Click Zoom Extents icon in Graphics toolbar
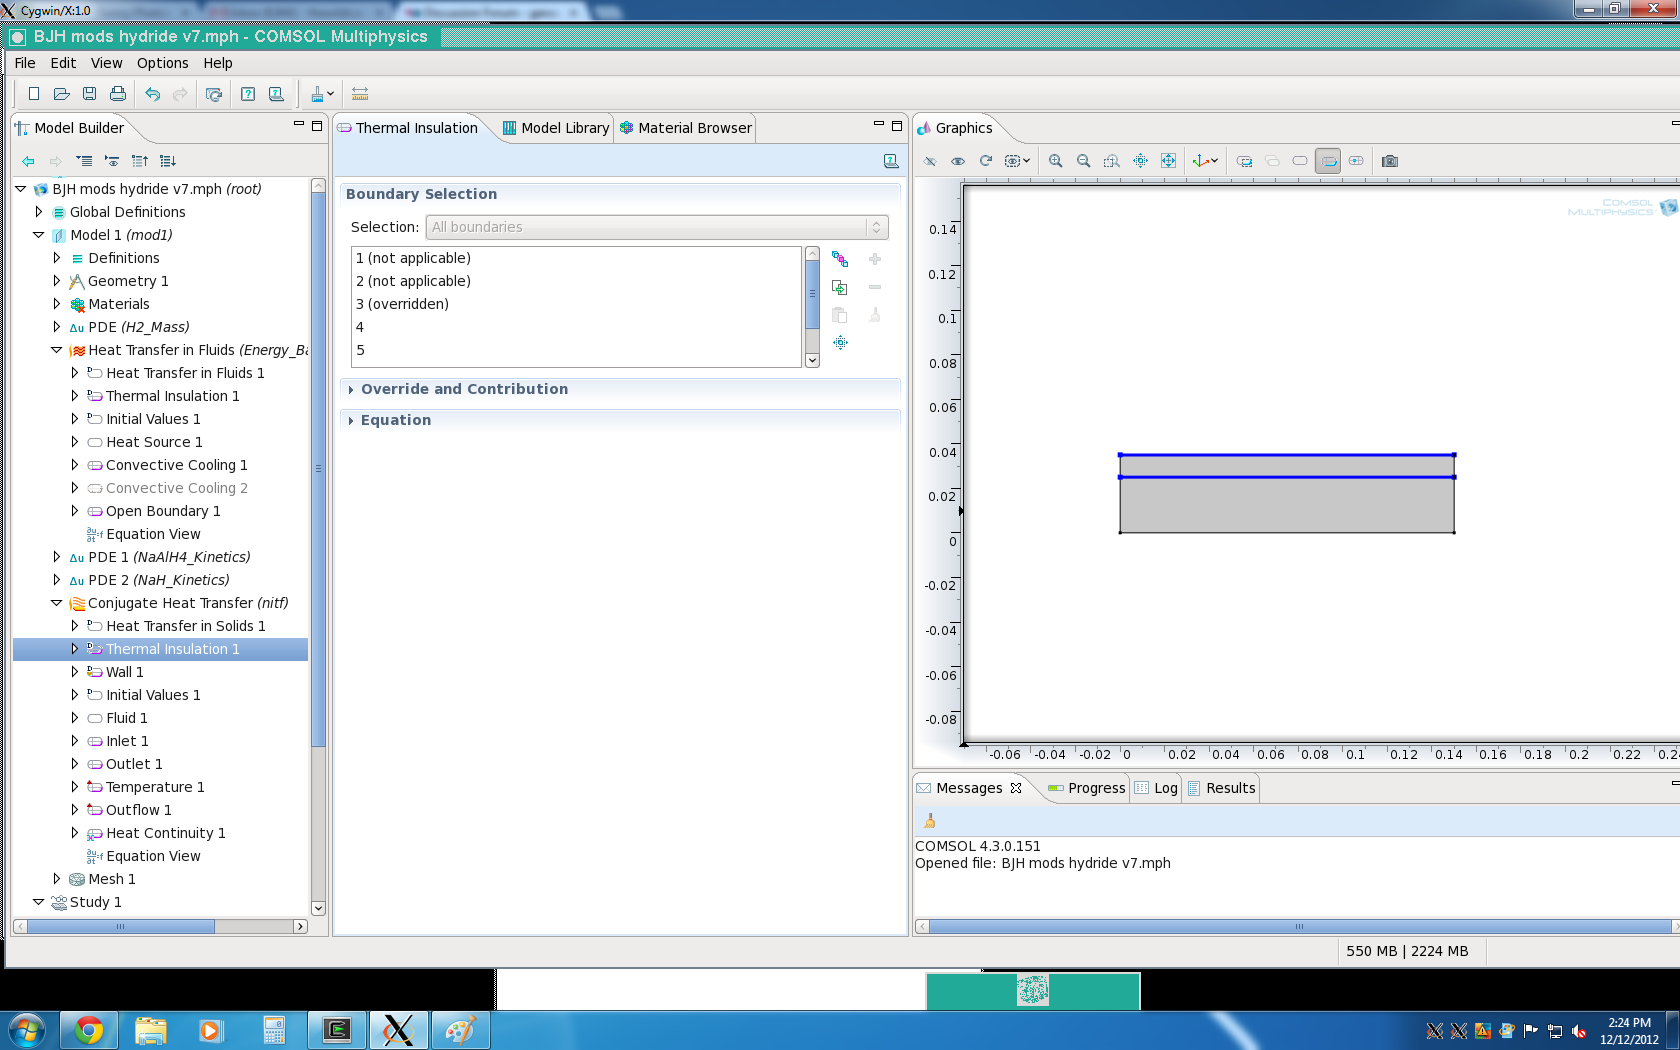This screenshot has height=1050, width=1680. coord(1168,161)
